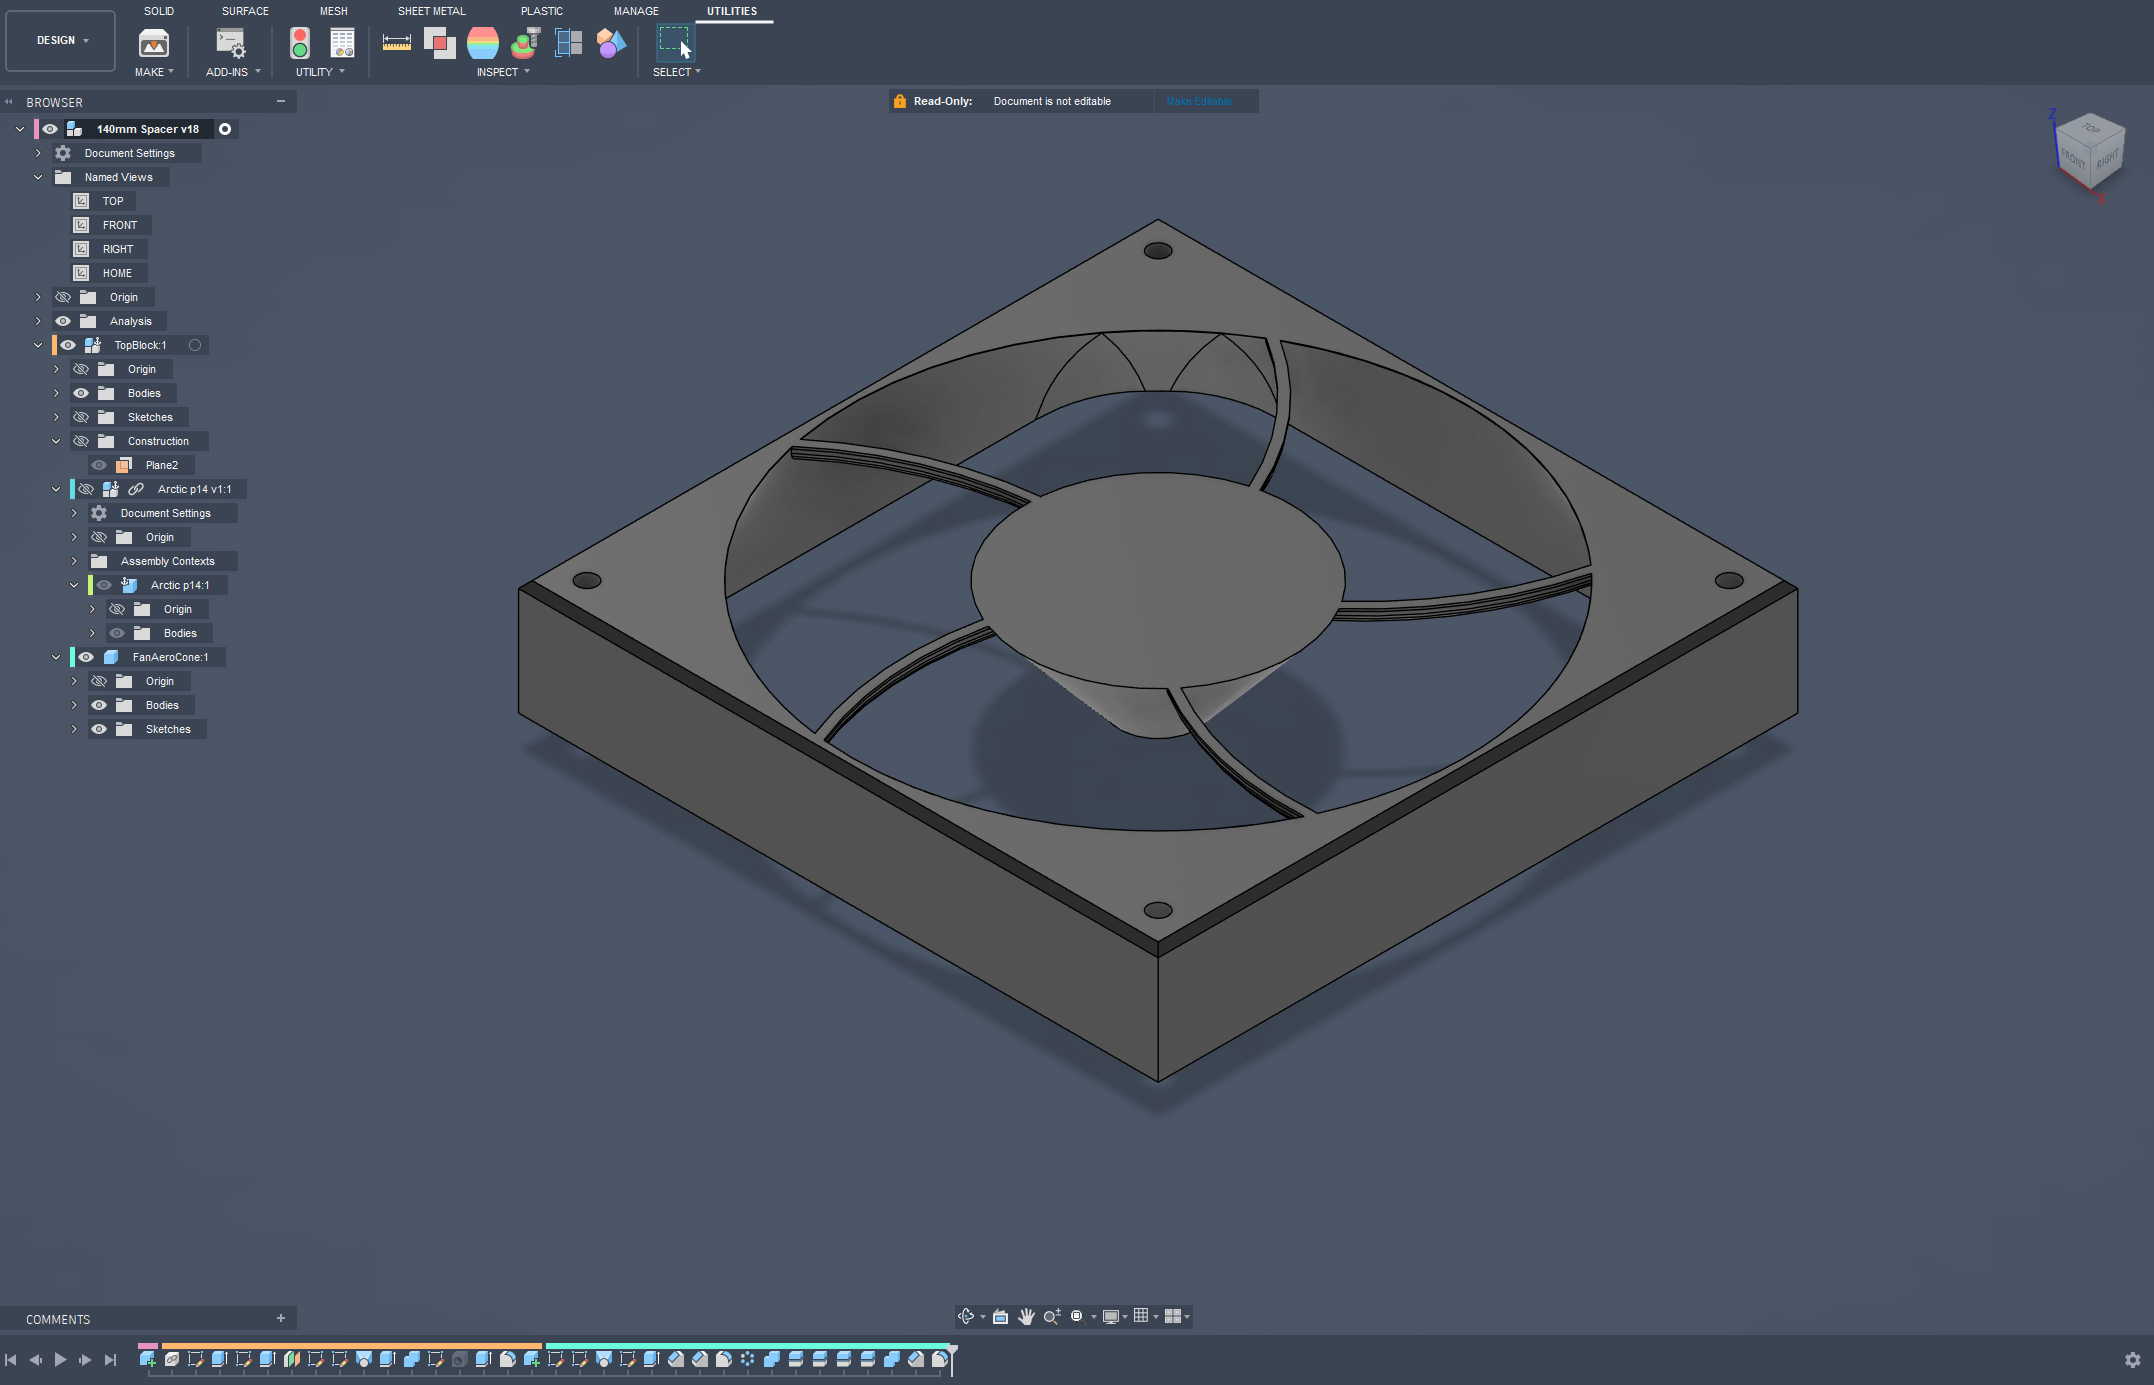The height and width of the screenshot is (1385, 2154).
Task: Play the design timeline
Action: (60, 1359)
